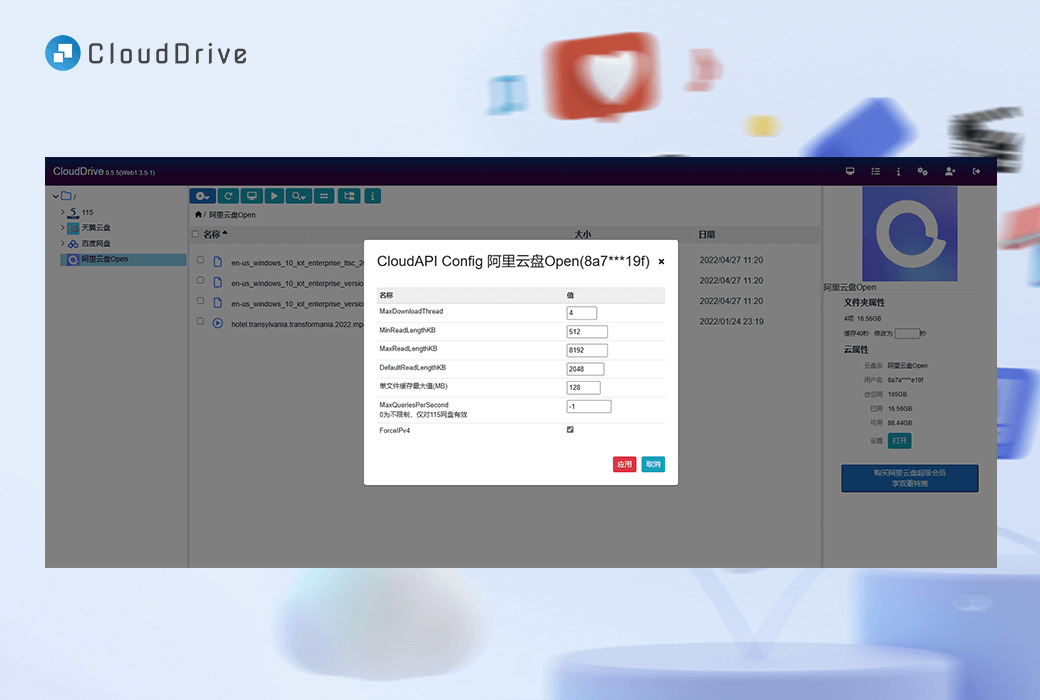This screenshot has height=700, width=1040.
Task: Close the CloudAPI Config dialog
Action: pyautogui.click(x=661, y=262)
